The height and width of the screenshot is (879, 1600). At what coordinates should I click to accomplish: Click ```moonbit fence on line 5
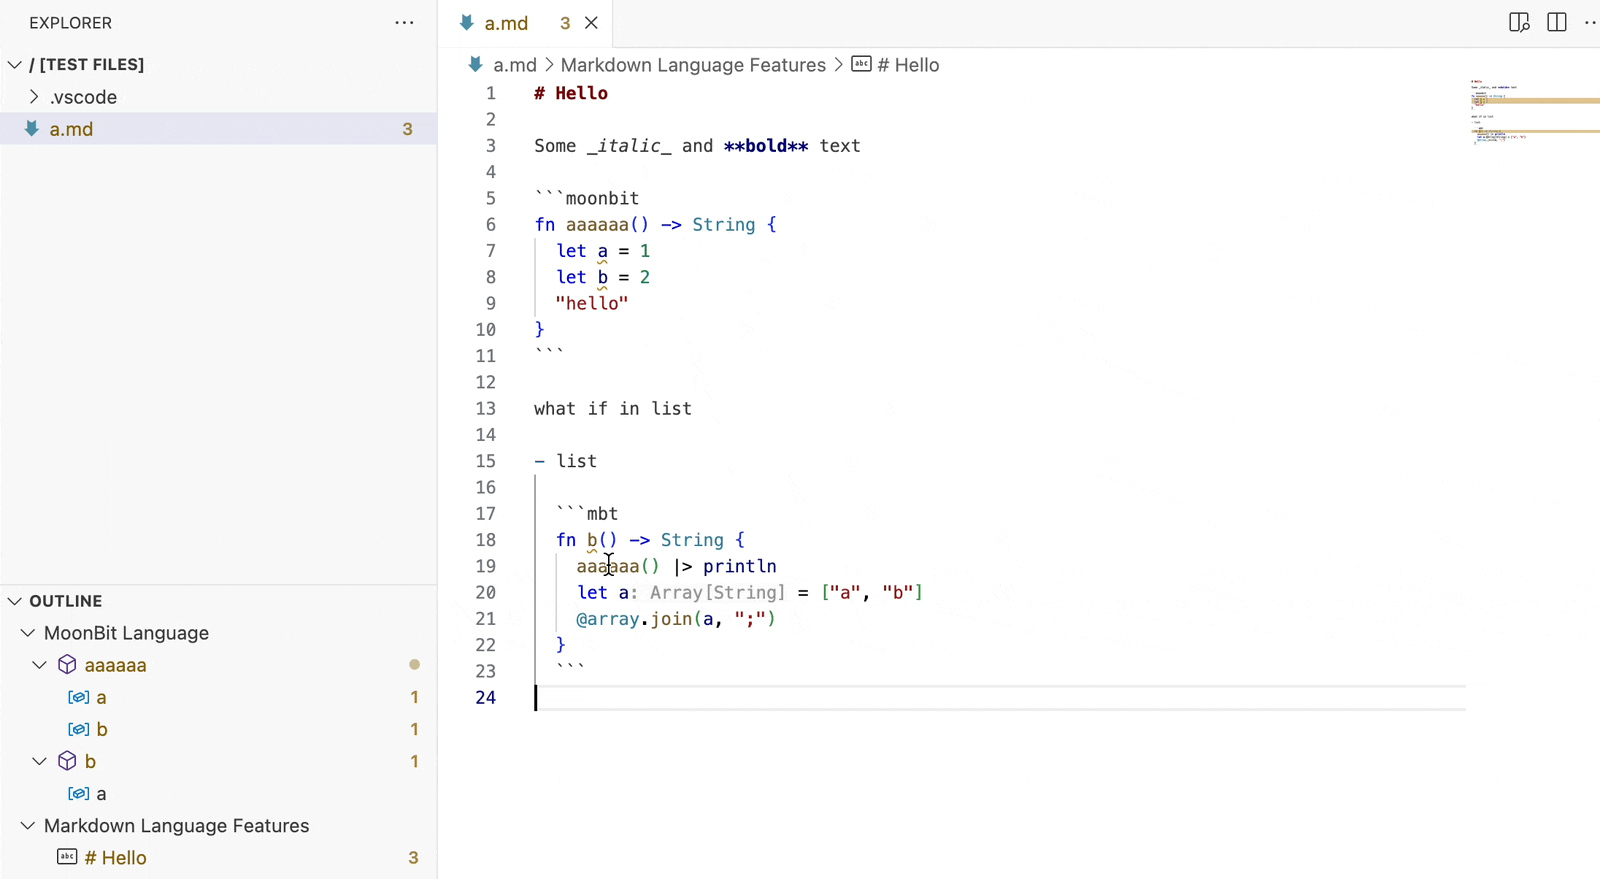pyautogui.click(x=587, y=198)
